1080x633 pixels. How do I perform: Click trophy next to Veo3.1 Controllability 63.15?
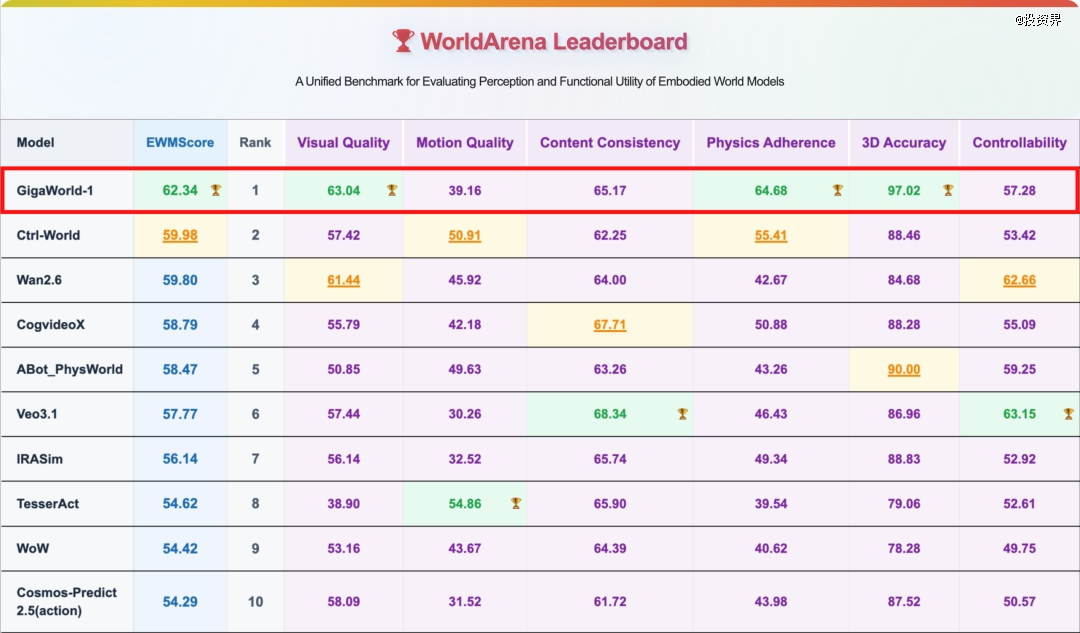[x=1068, y=414]
